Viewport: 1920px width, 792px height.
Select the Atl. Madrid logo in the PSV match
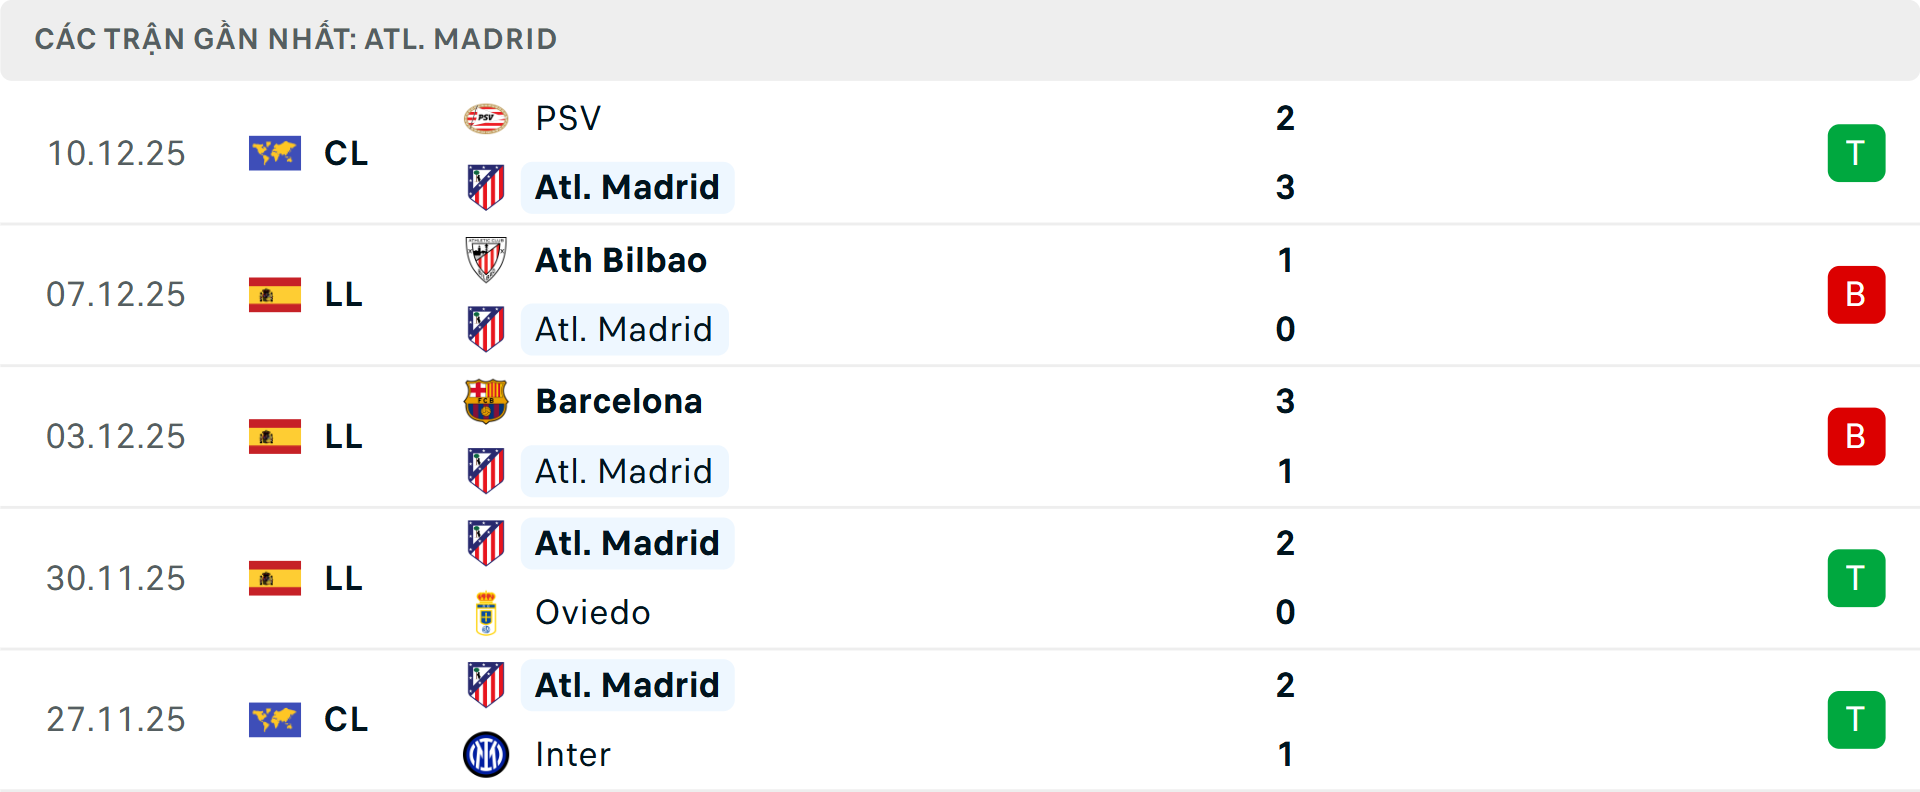click(x=487, y=187)
